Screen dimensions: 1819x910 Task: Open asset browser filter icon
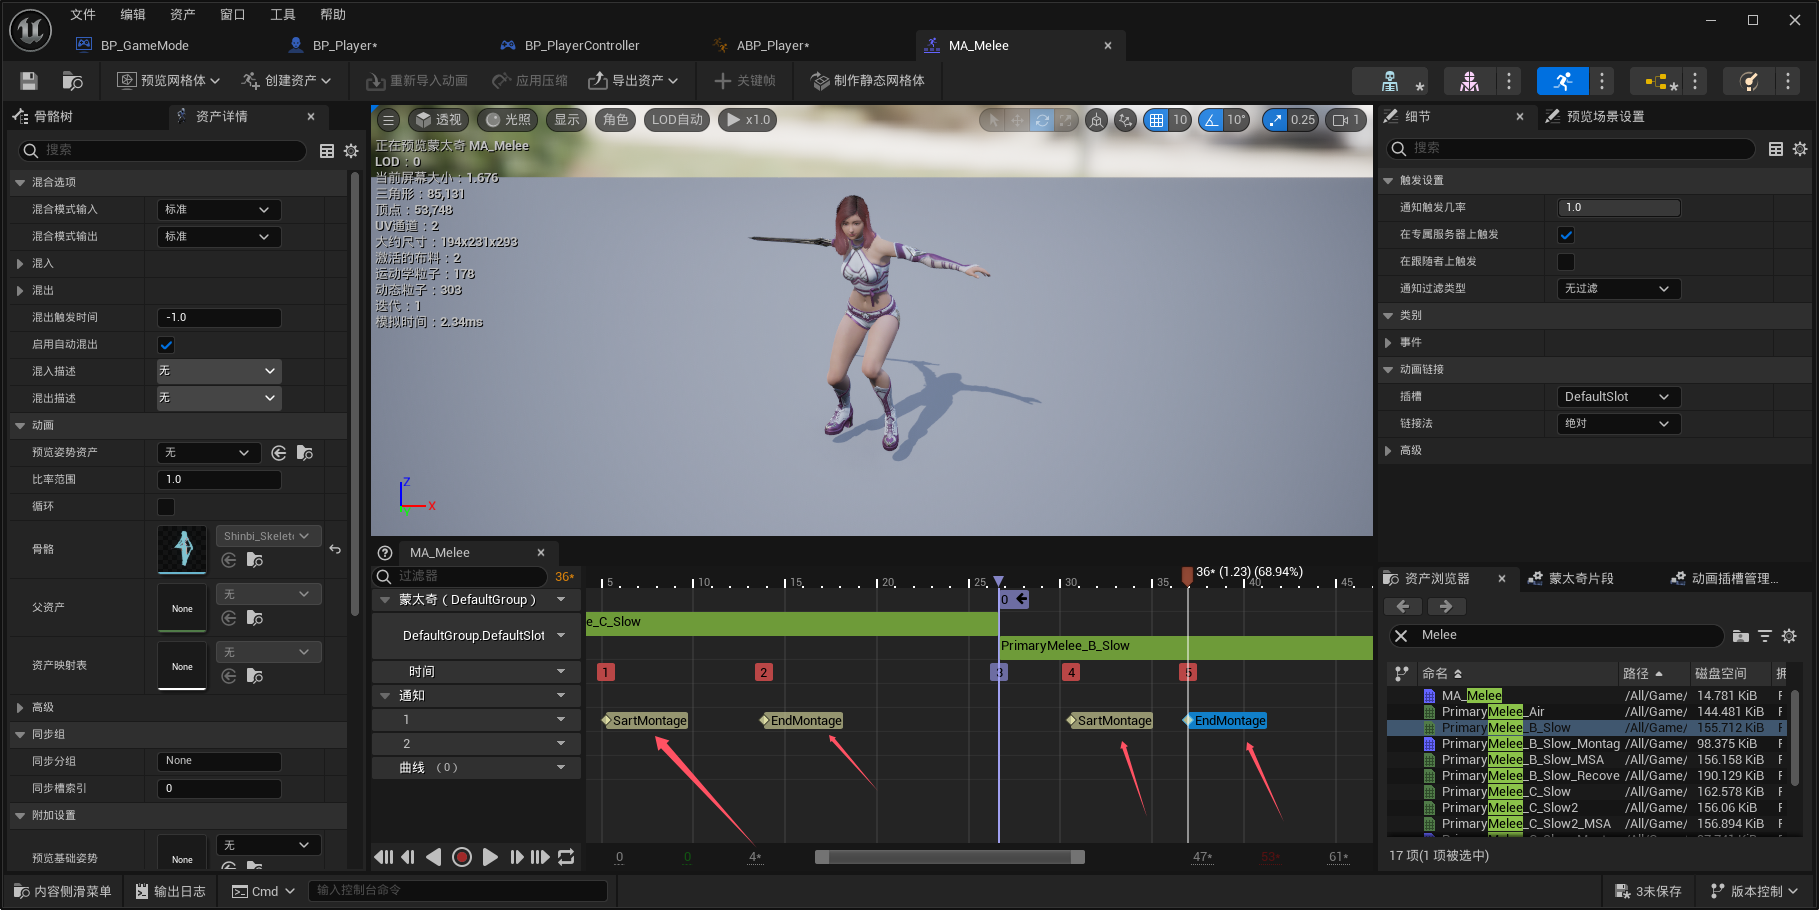[1765, 636]
